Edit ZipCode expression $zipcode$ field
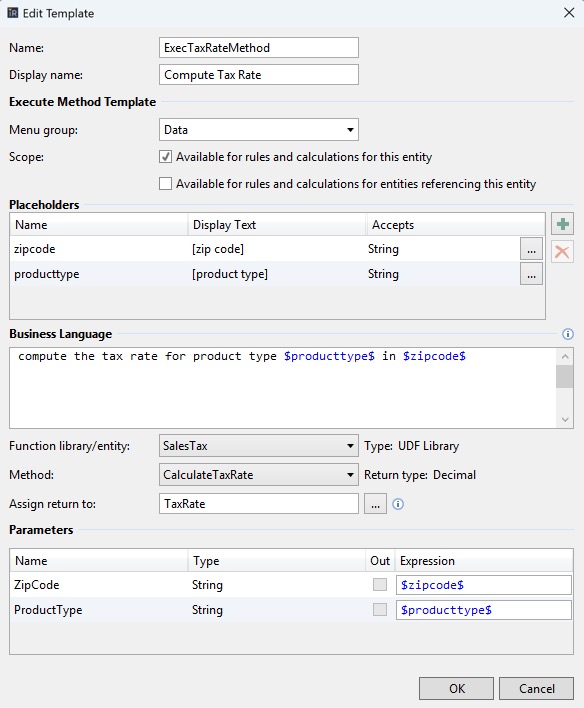584x708 pixels. click(484, 585)
